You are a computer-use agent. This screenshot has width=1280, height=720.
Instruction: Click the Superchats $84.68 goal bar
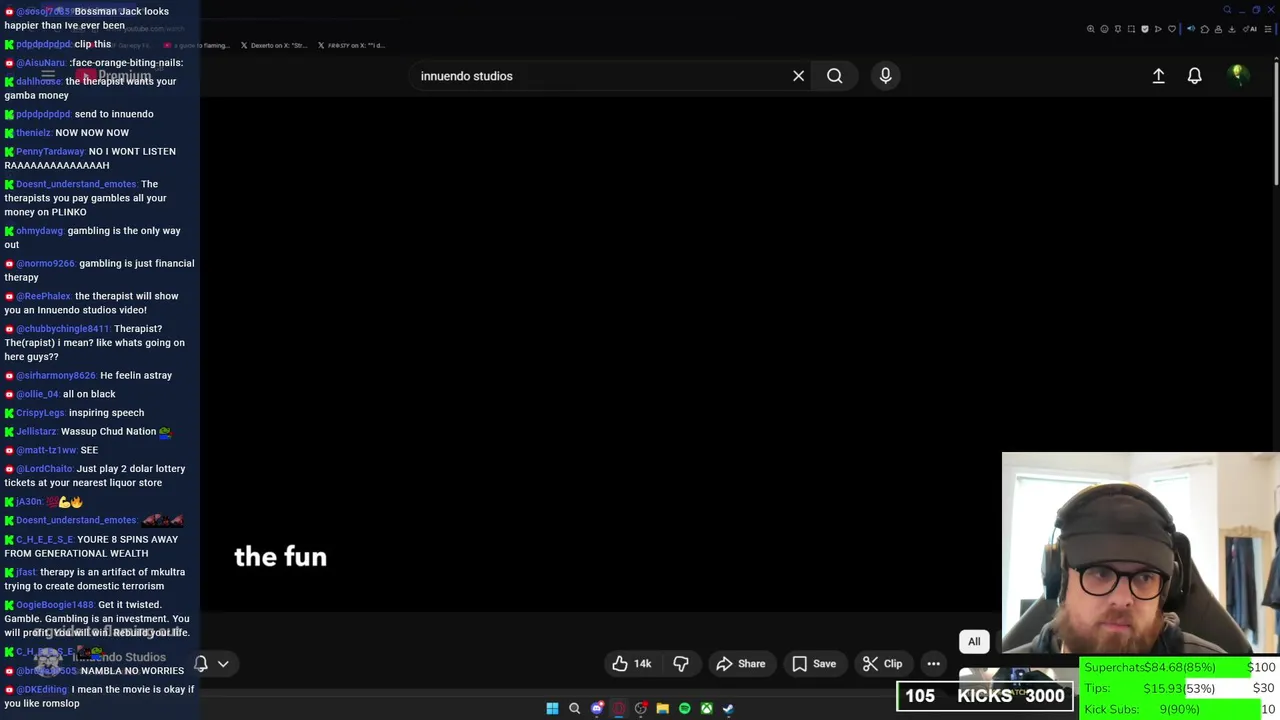point(1180,667)
